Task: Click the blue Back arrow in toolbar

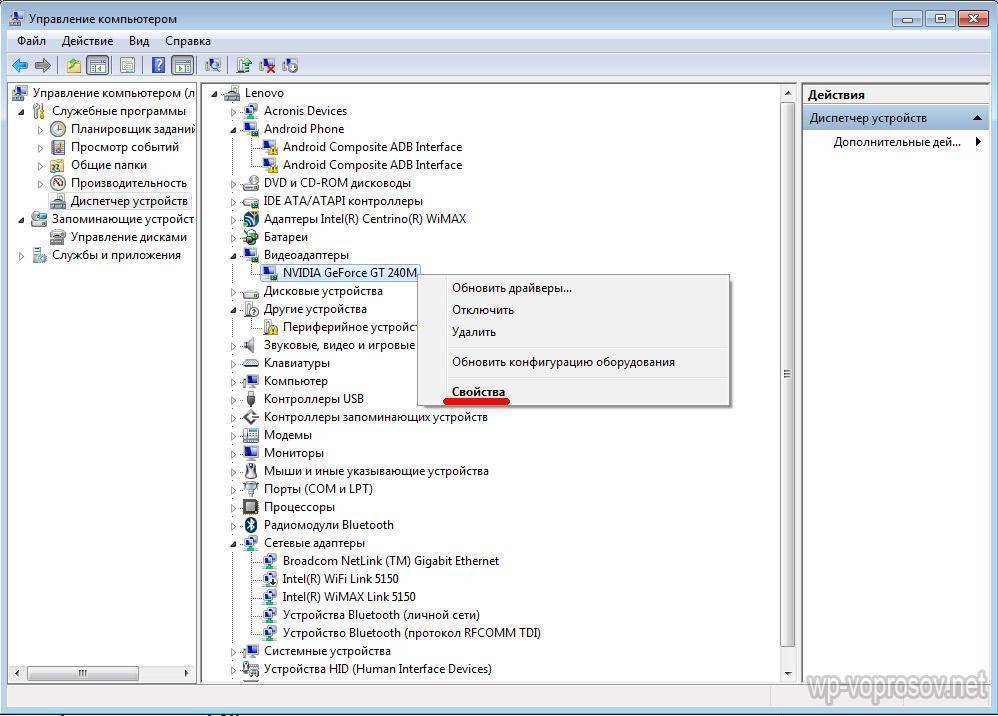Action: (20, 66)
